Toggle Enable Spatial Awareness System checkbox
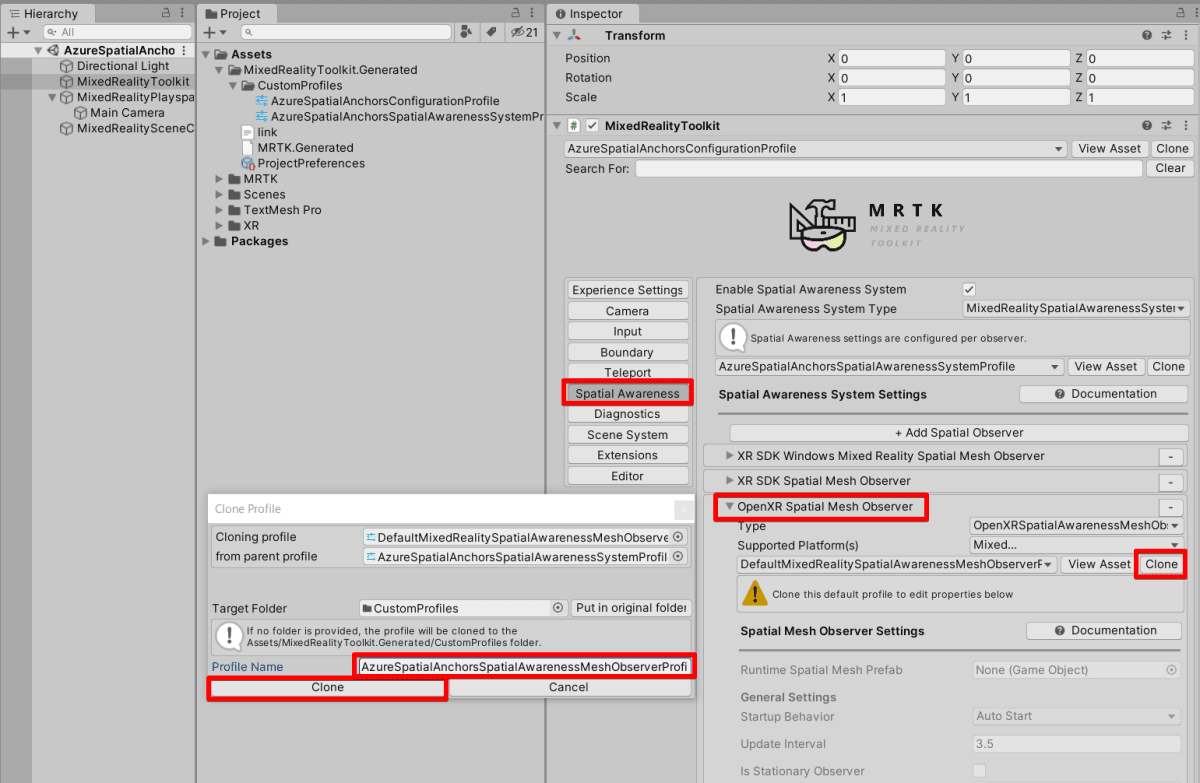 pyautogui.click(x=968, y=289)
